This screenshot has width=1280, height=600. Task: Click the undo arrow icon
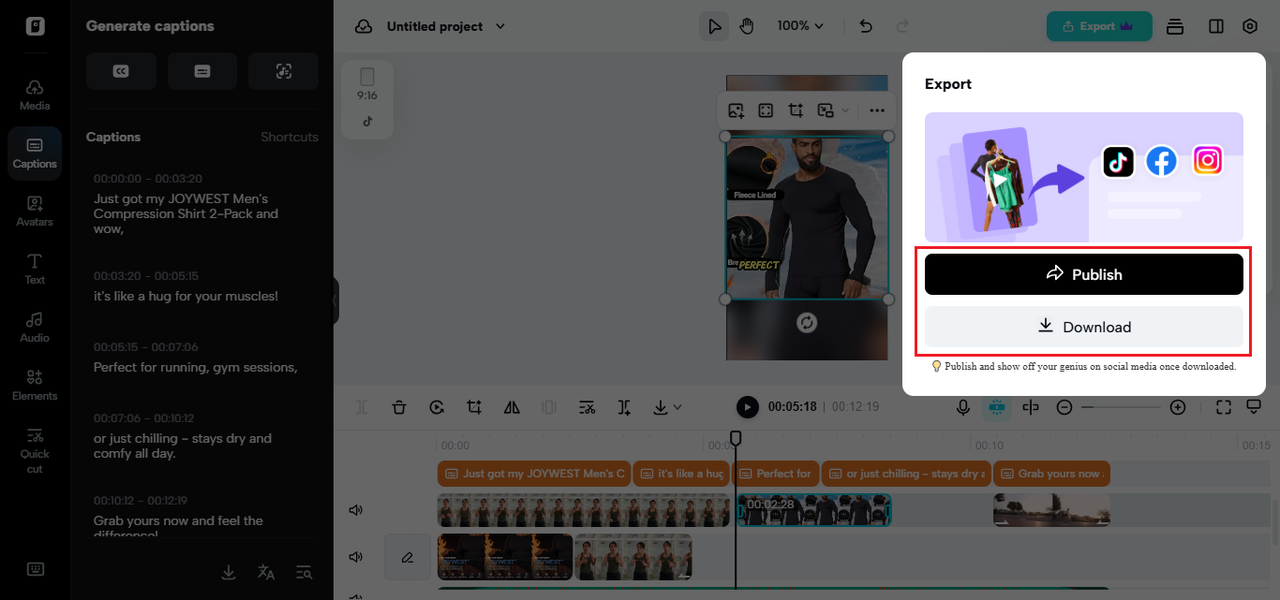coord(866,26)
